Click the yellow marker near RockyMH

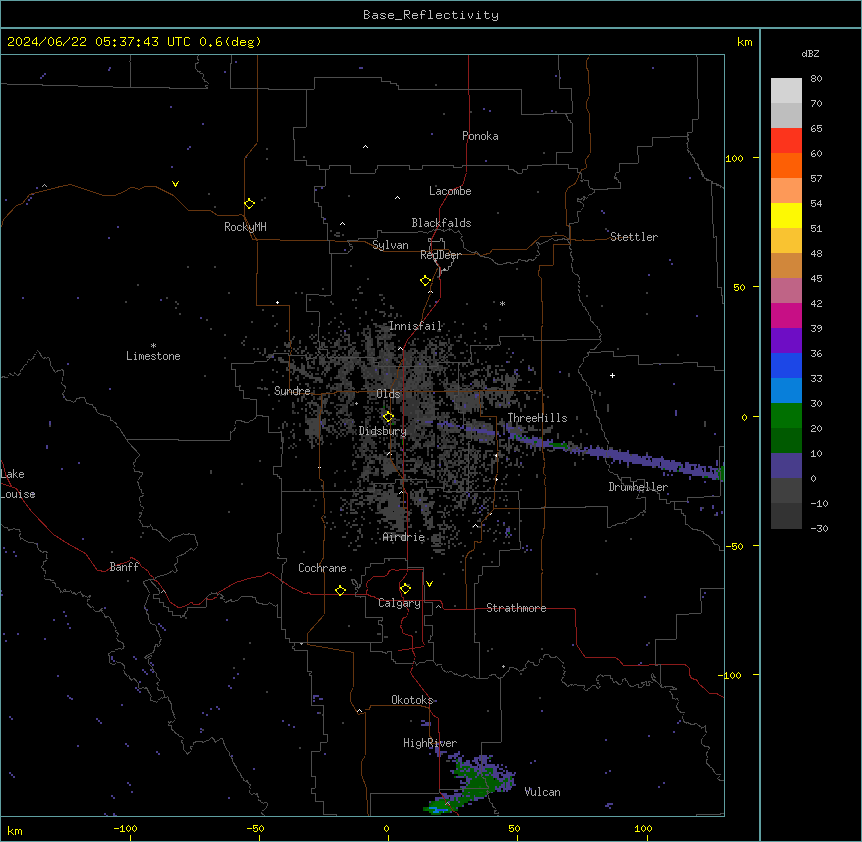tap(249, 204)
